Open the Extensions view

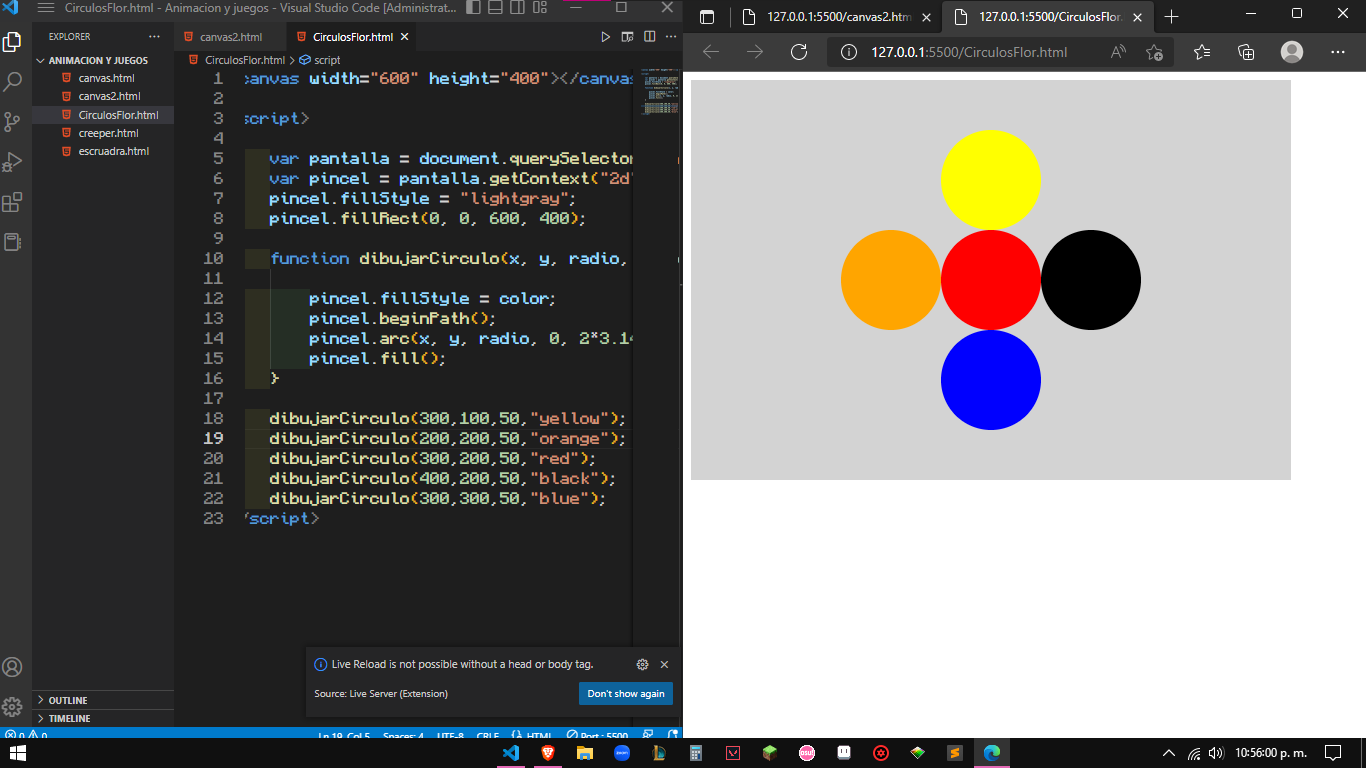click(x=12, y=202)
